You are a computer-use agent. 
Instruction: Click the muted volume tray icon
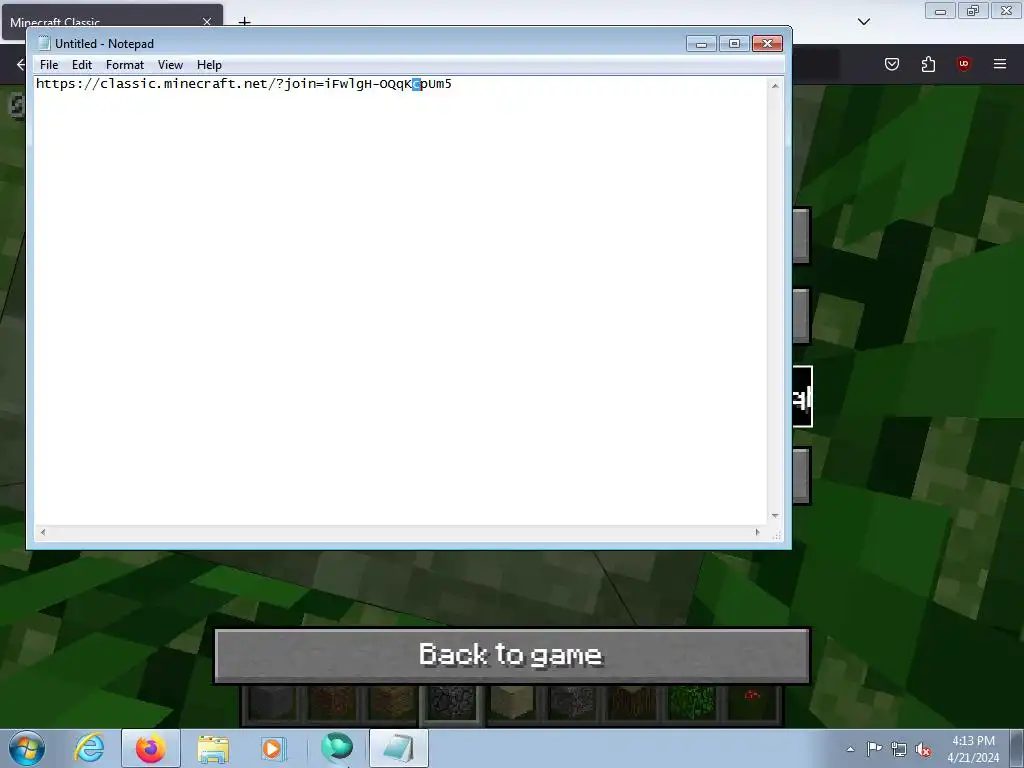[923, 749]
